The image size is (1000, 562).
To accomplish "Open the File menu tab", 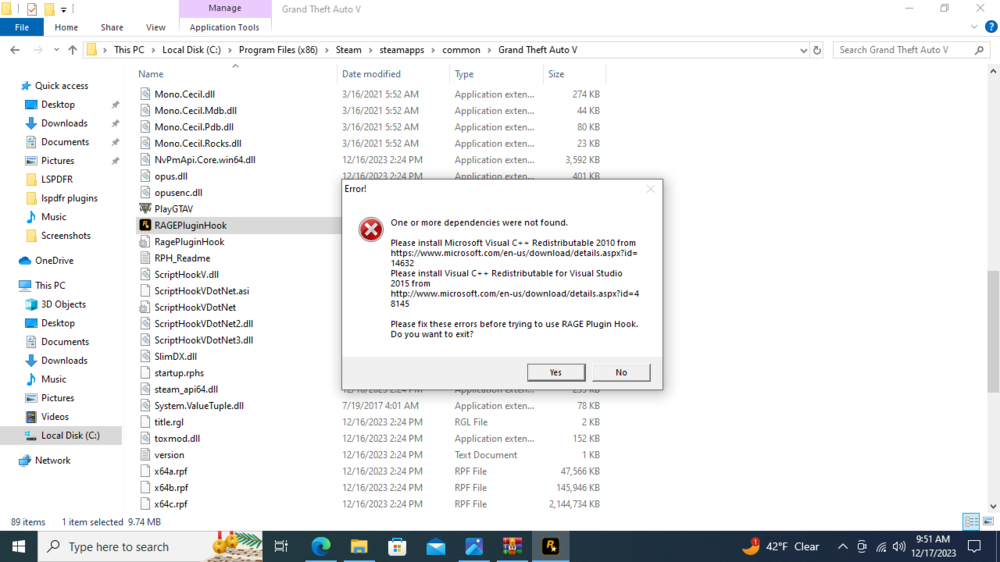I will (x=22, y=27).
